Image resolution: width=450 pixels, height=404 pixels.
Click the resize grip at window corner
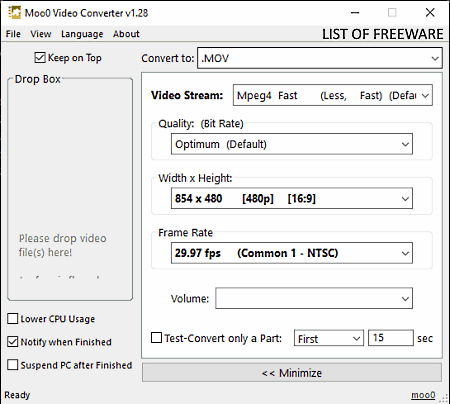[x=444, y=398]
